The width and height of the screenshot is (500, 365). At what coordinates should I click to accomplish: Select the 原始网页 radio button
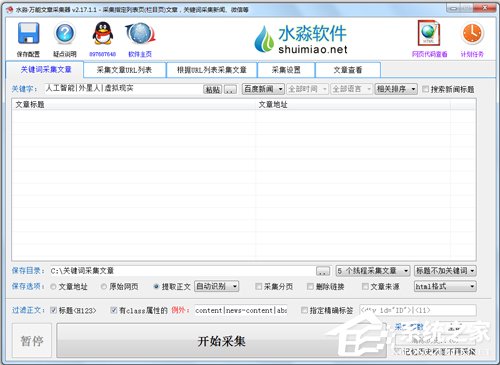tap(104, 286)
